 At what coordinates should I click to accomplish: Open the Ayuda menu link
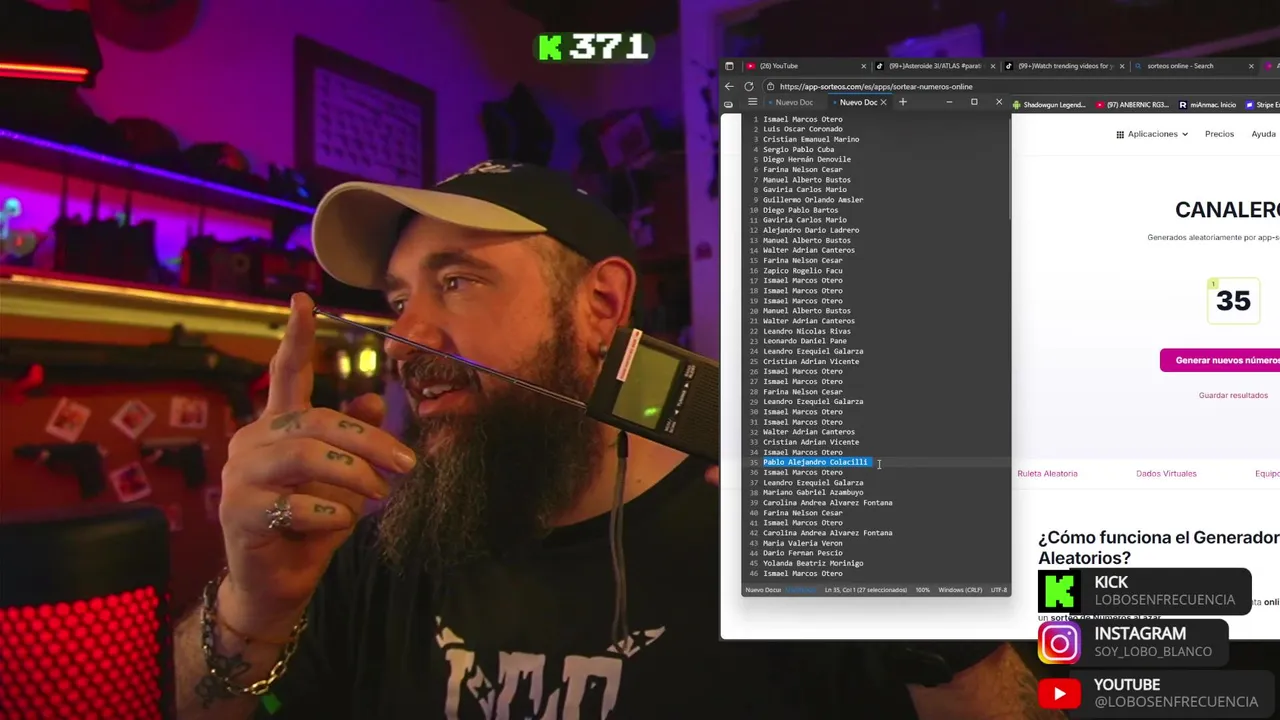click(1263, 134)
